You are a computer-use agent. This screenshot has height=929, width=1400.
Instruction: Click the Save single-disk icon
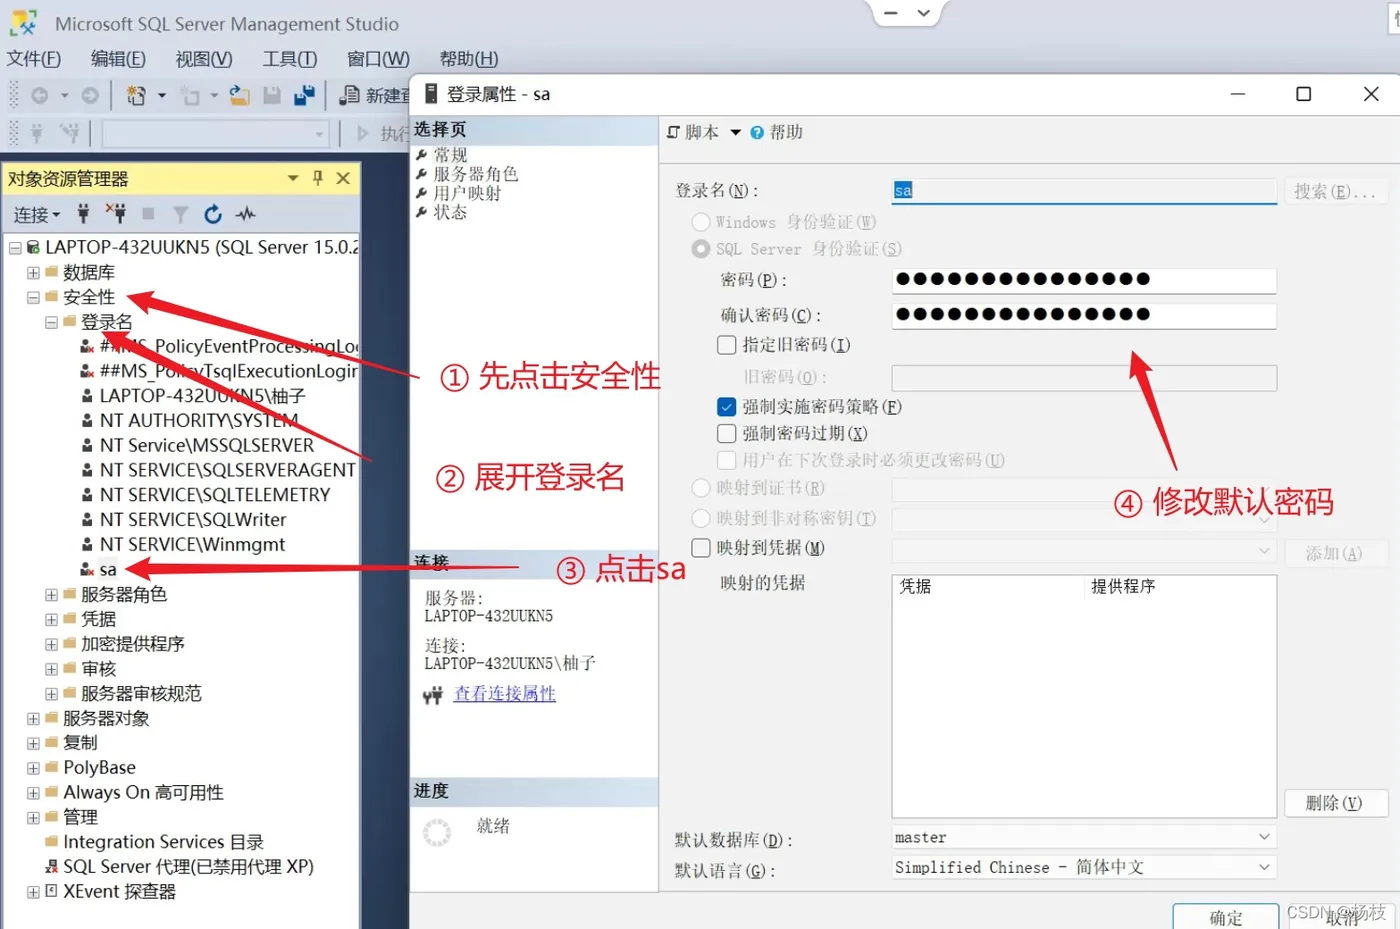[x=271, y=95]
